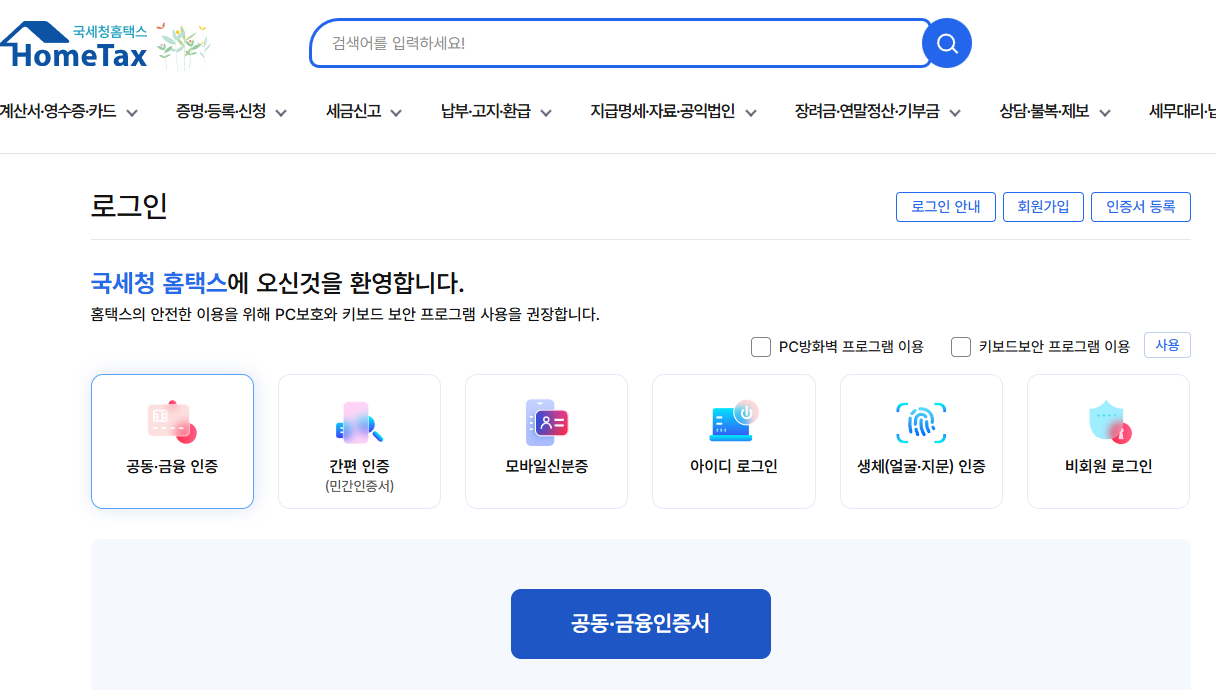1216x690 pixels.
Task: Enable the PC방화벽 프로그램 이용 checkbox
Action: tap(760, 346)
